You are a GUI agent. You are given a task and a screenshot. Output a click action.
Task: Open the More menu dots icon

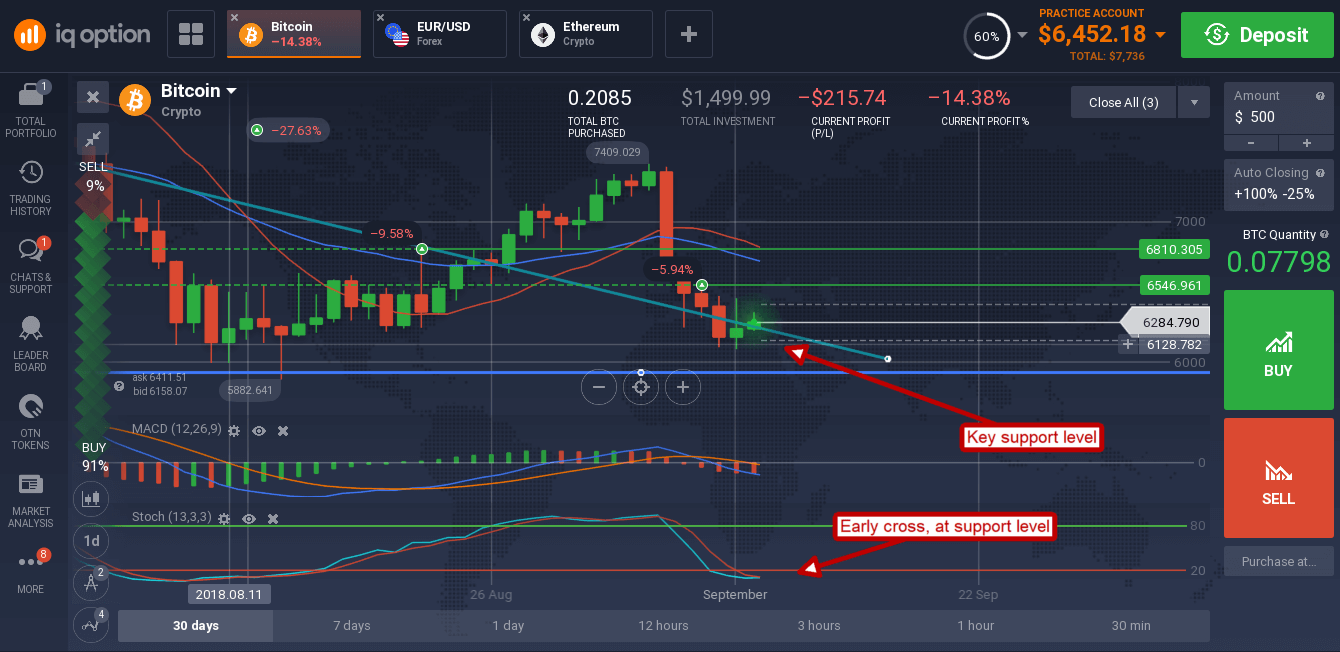31,562
